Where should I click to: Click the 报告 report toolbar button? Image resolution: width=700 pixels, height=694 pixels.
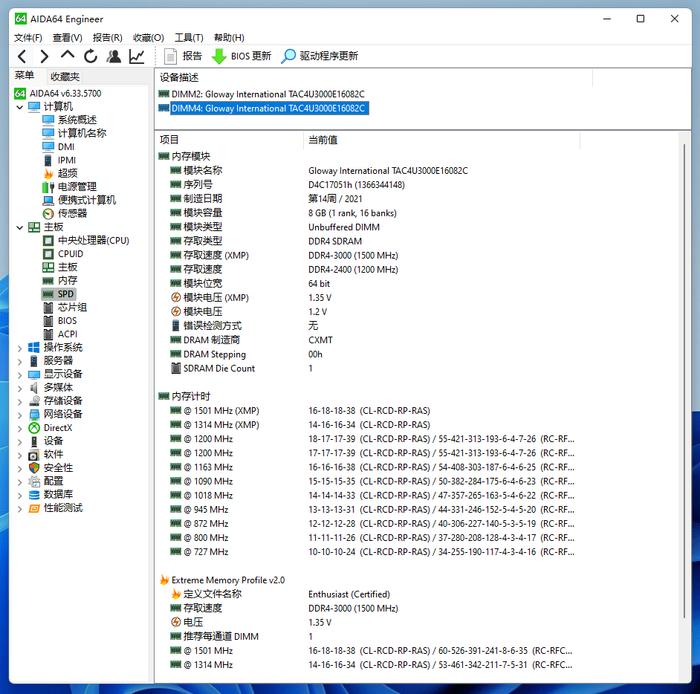pos(183,56)
